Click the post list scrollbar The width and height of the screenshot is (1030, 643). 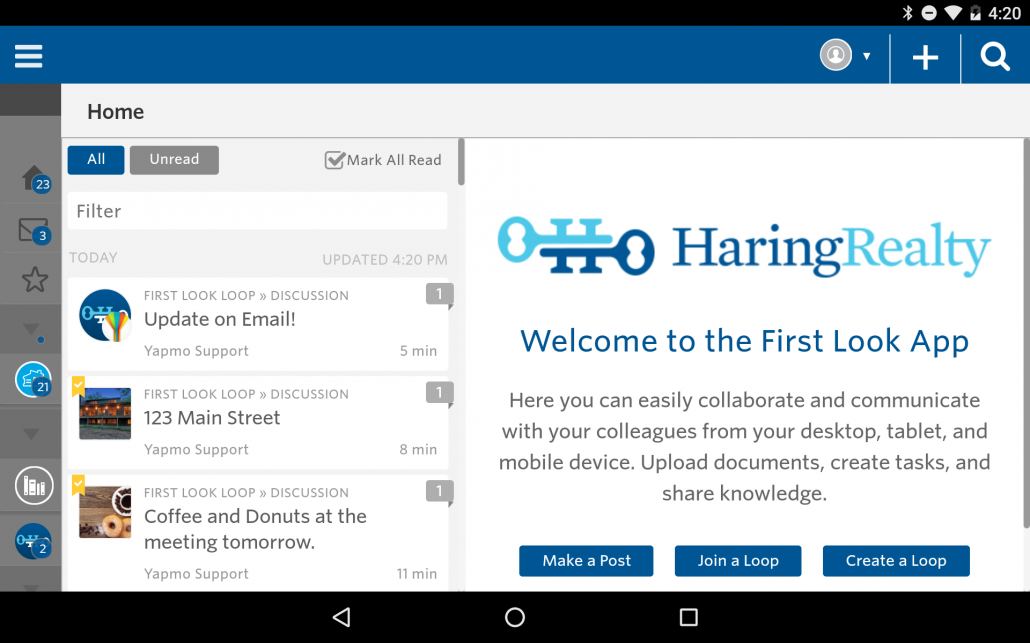(461, 162)
